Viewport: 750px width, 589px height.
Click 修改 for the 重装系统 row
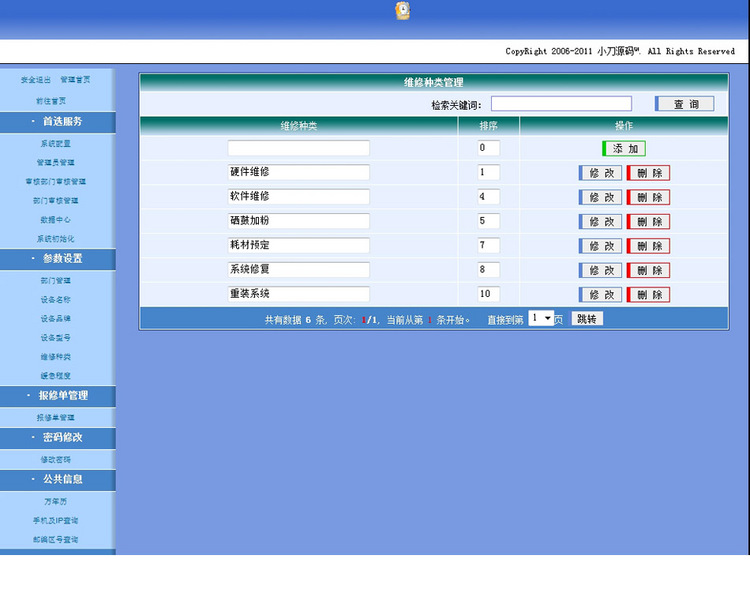[x=600, y=295]
